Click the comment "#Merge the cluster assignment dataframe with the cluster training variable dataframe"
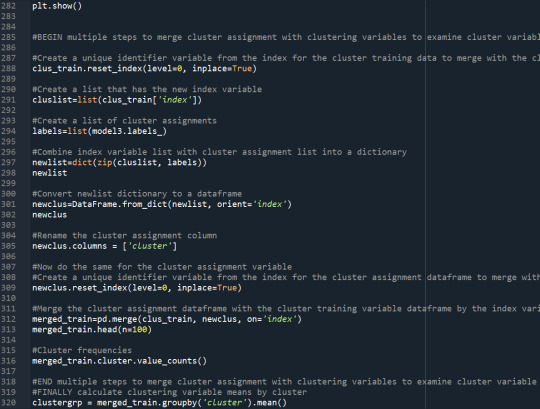Viewport: 540px width, 409px height. (242, 309)
